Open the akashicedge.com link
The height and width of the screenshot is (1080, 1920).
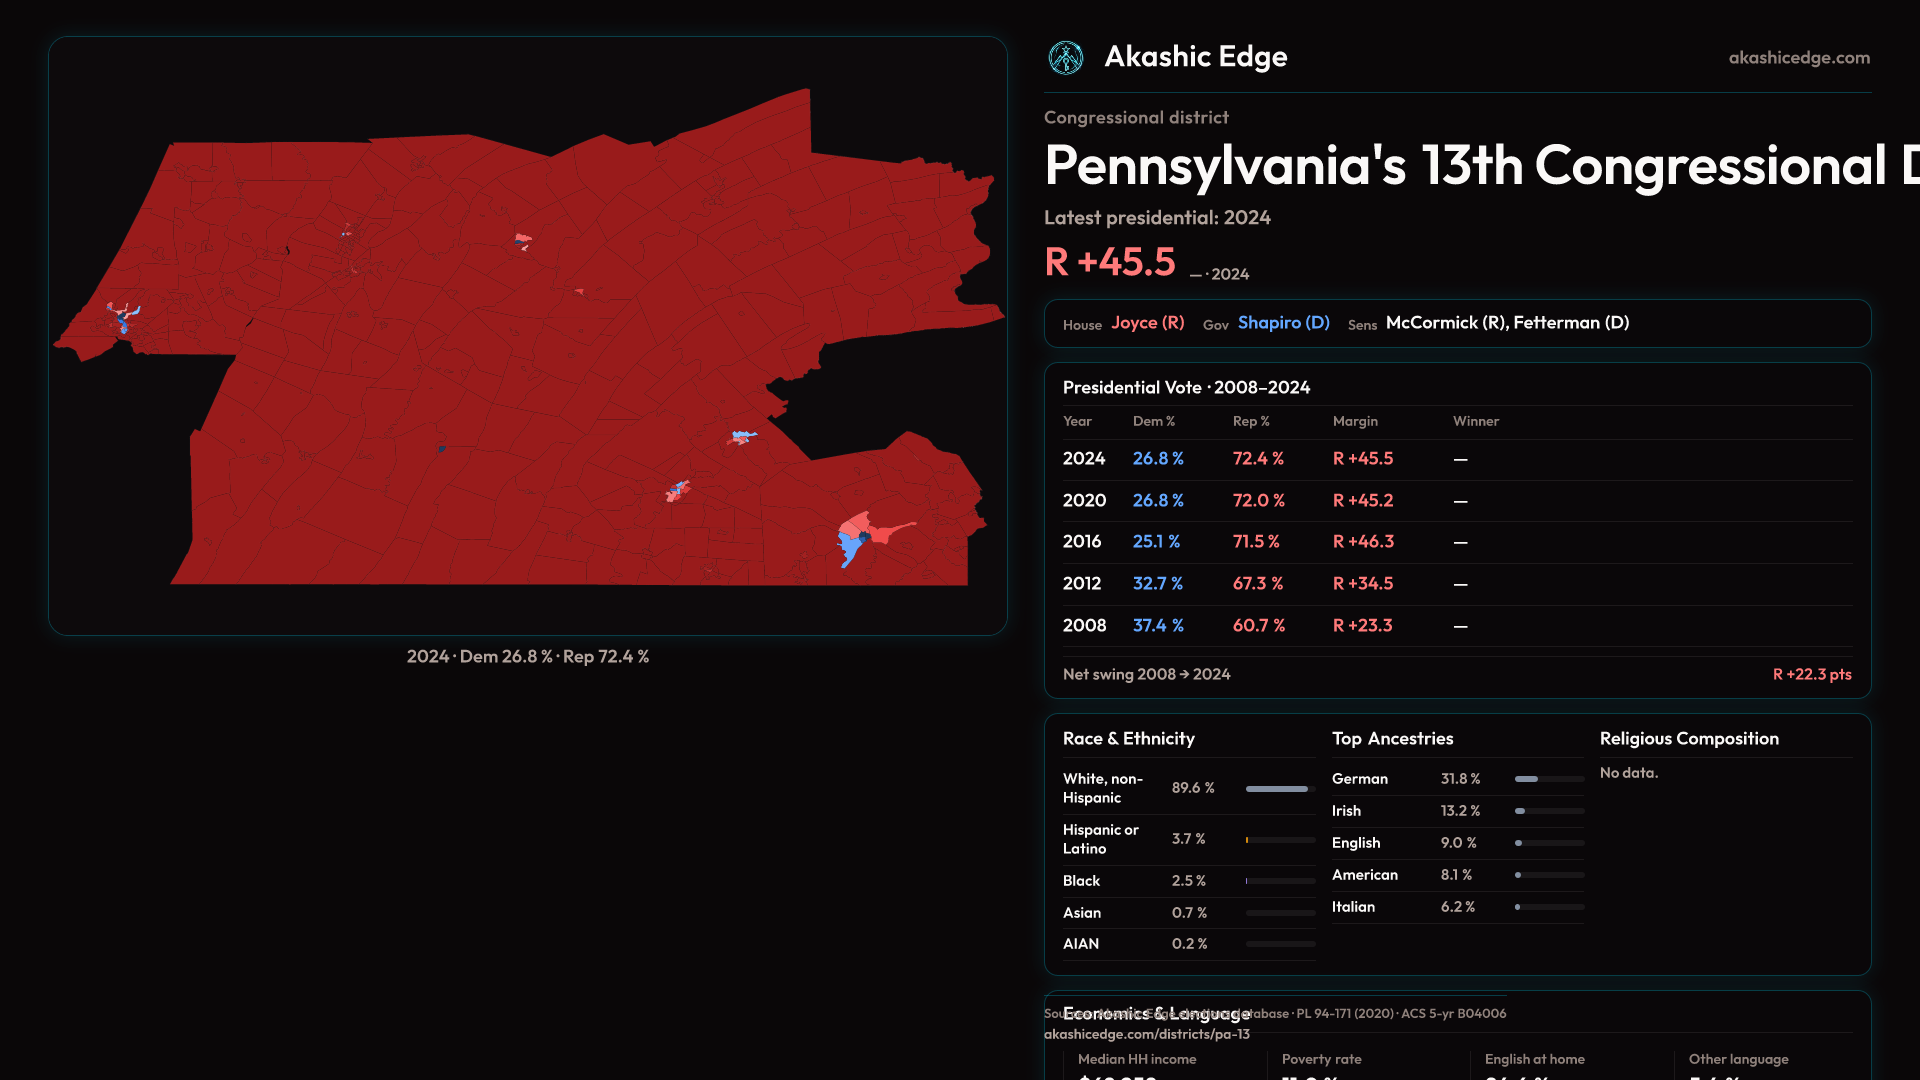(x=1798, y=58)
